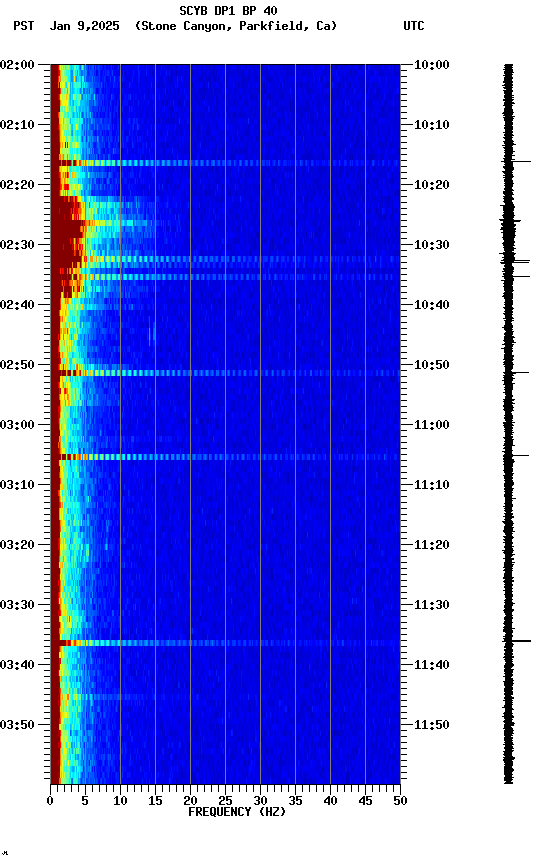Screen dimensions: 552x864
Task: Click the PST timezone label
Action: pyautogui.click(x=24, y=26)
